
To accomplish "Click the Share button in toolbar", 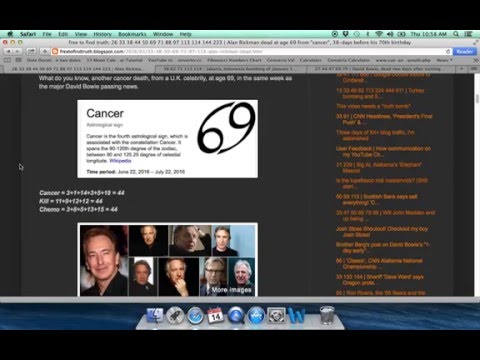I will coord(31,51).
